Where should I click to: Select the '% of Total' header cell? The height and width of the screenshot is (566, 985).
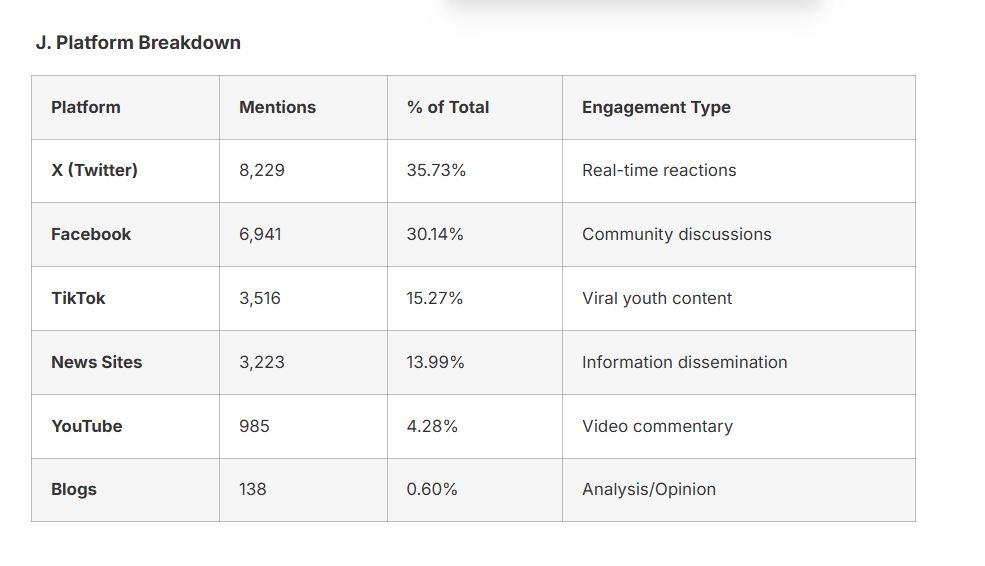point(448,107)
